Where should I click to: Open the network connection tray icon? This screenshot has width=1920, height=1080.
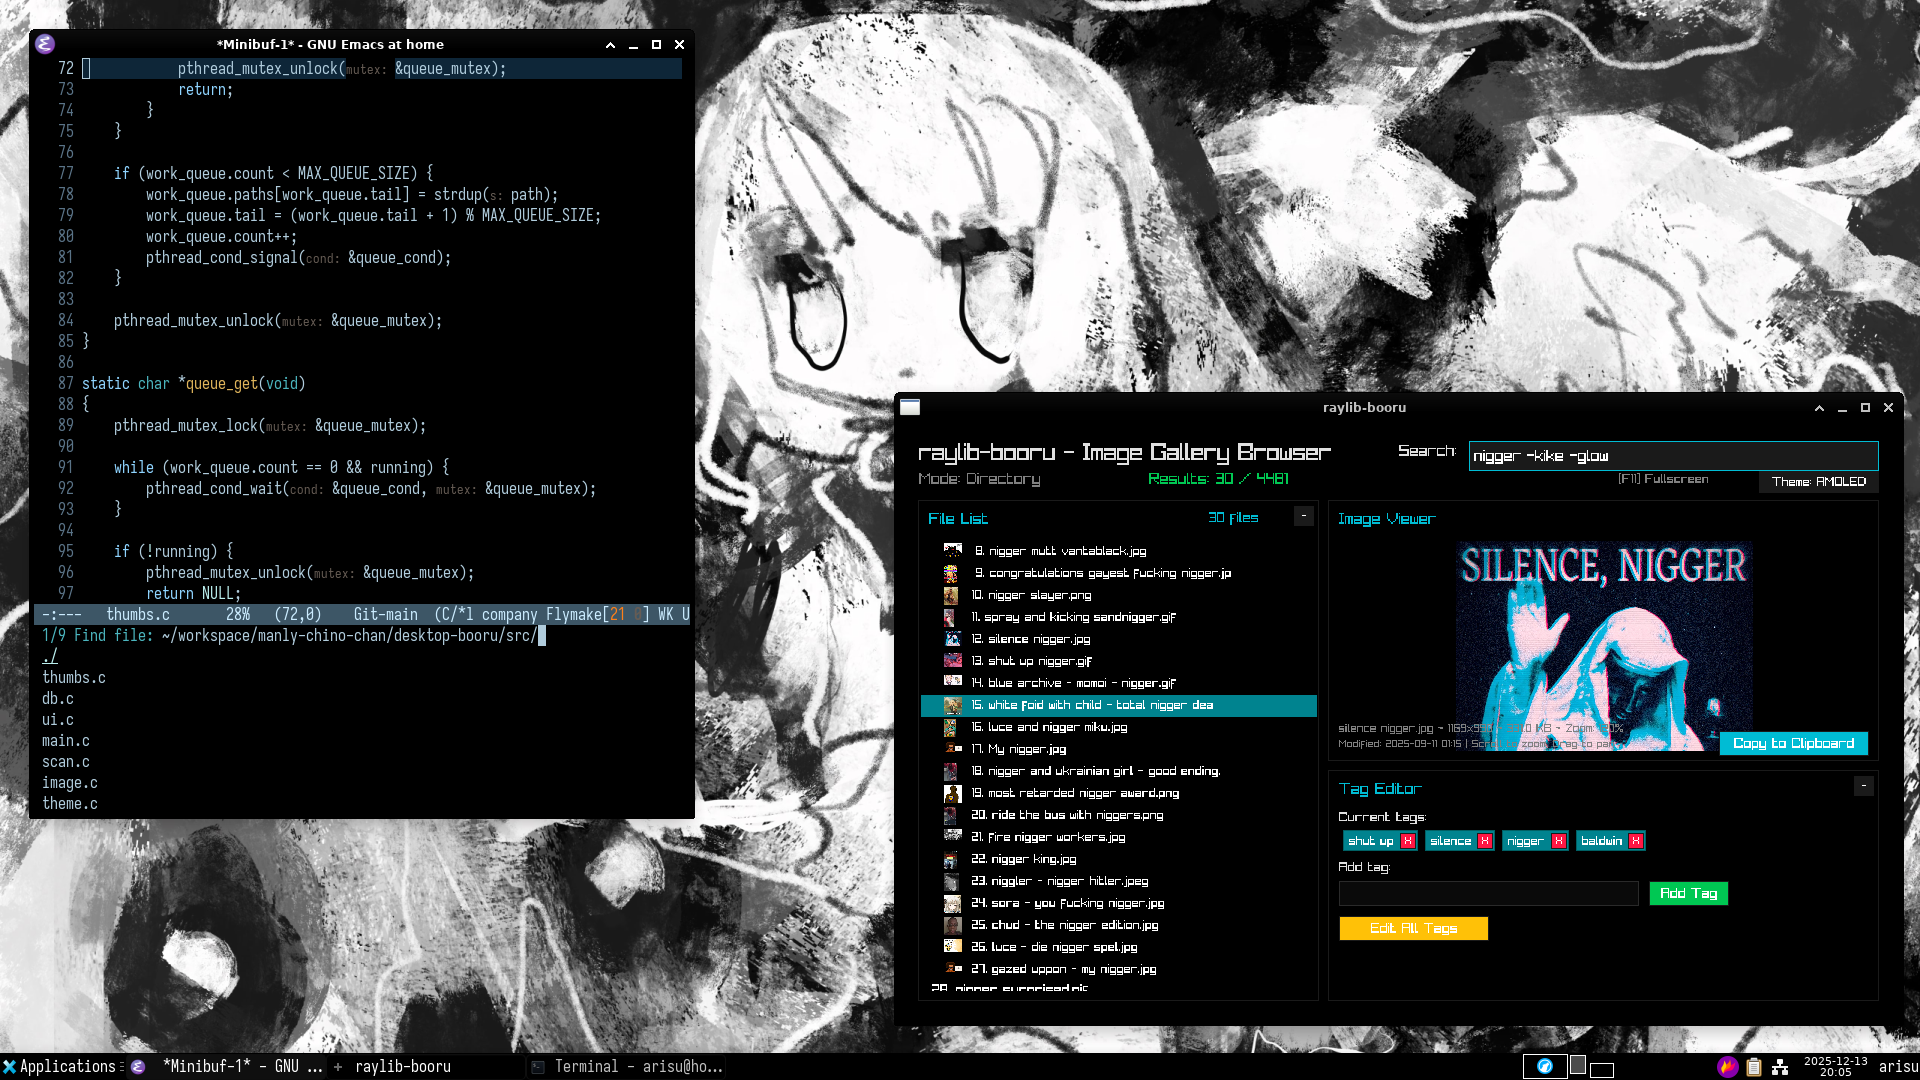pyautogui.click(x=1780, y=1066)
